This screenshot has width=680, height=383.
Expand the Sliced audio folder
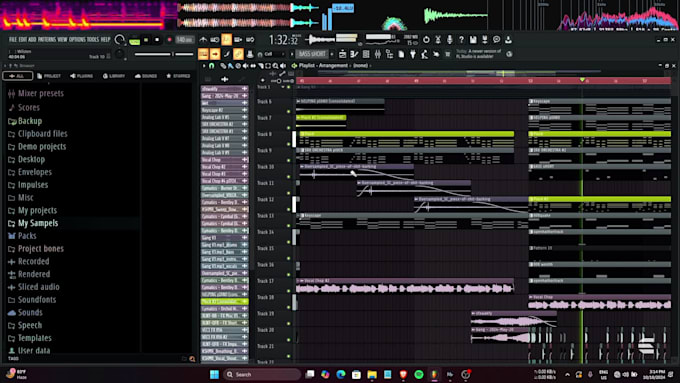[34, 287]
